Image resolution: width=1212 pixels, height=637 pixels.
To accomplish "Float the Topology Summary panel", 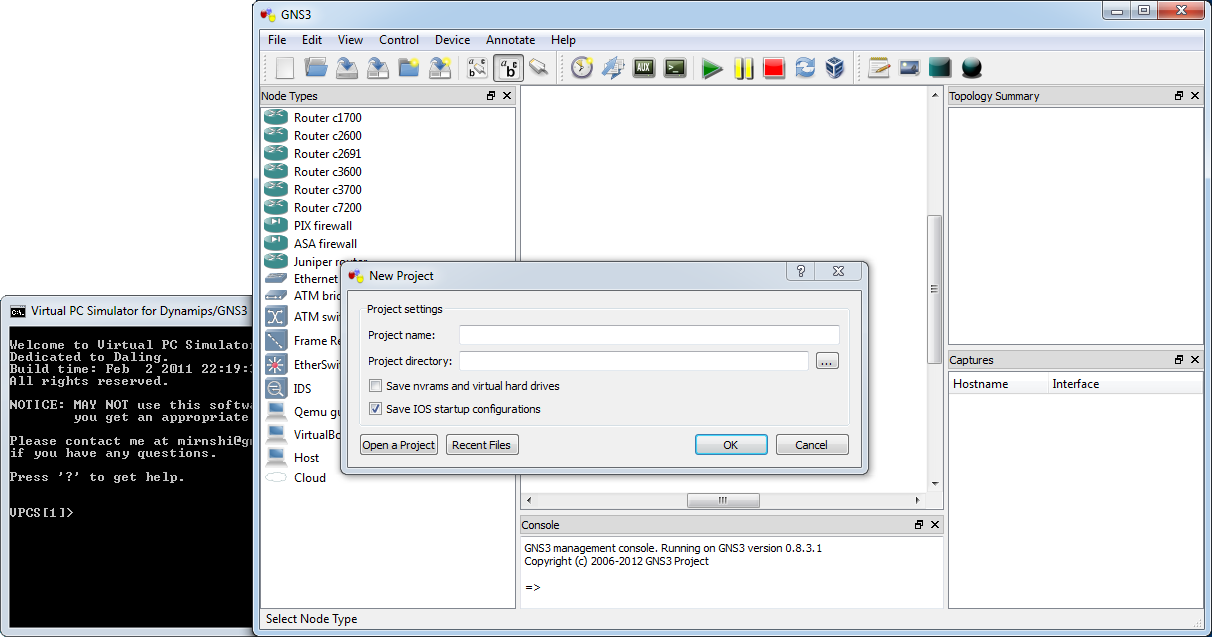I will coord(1179,96).
